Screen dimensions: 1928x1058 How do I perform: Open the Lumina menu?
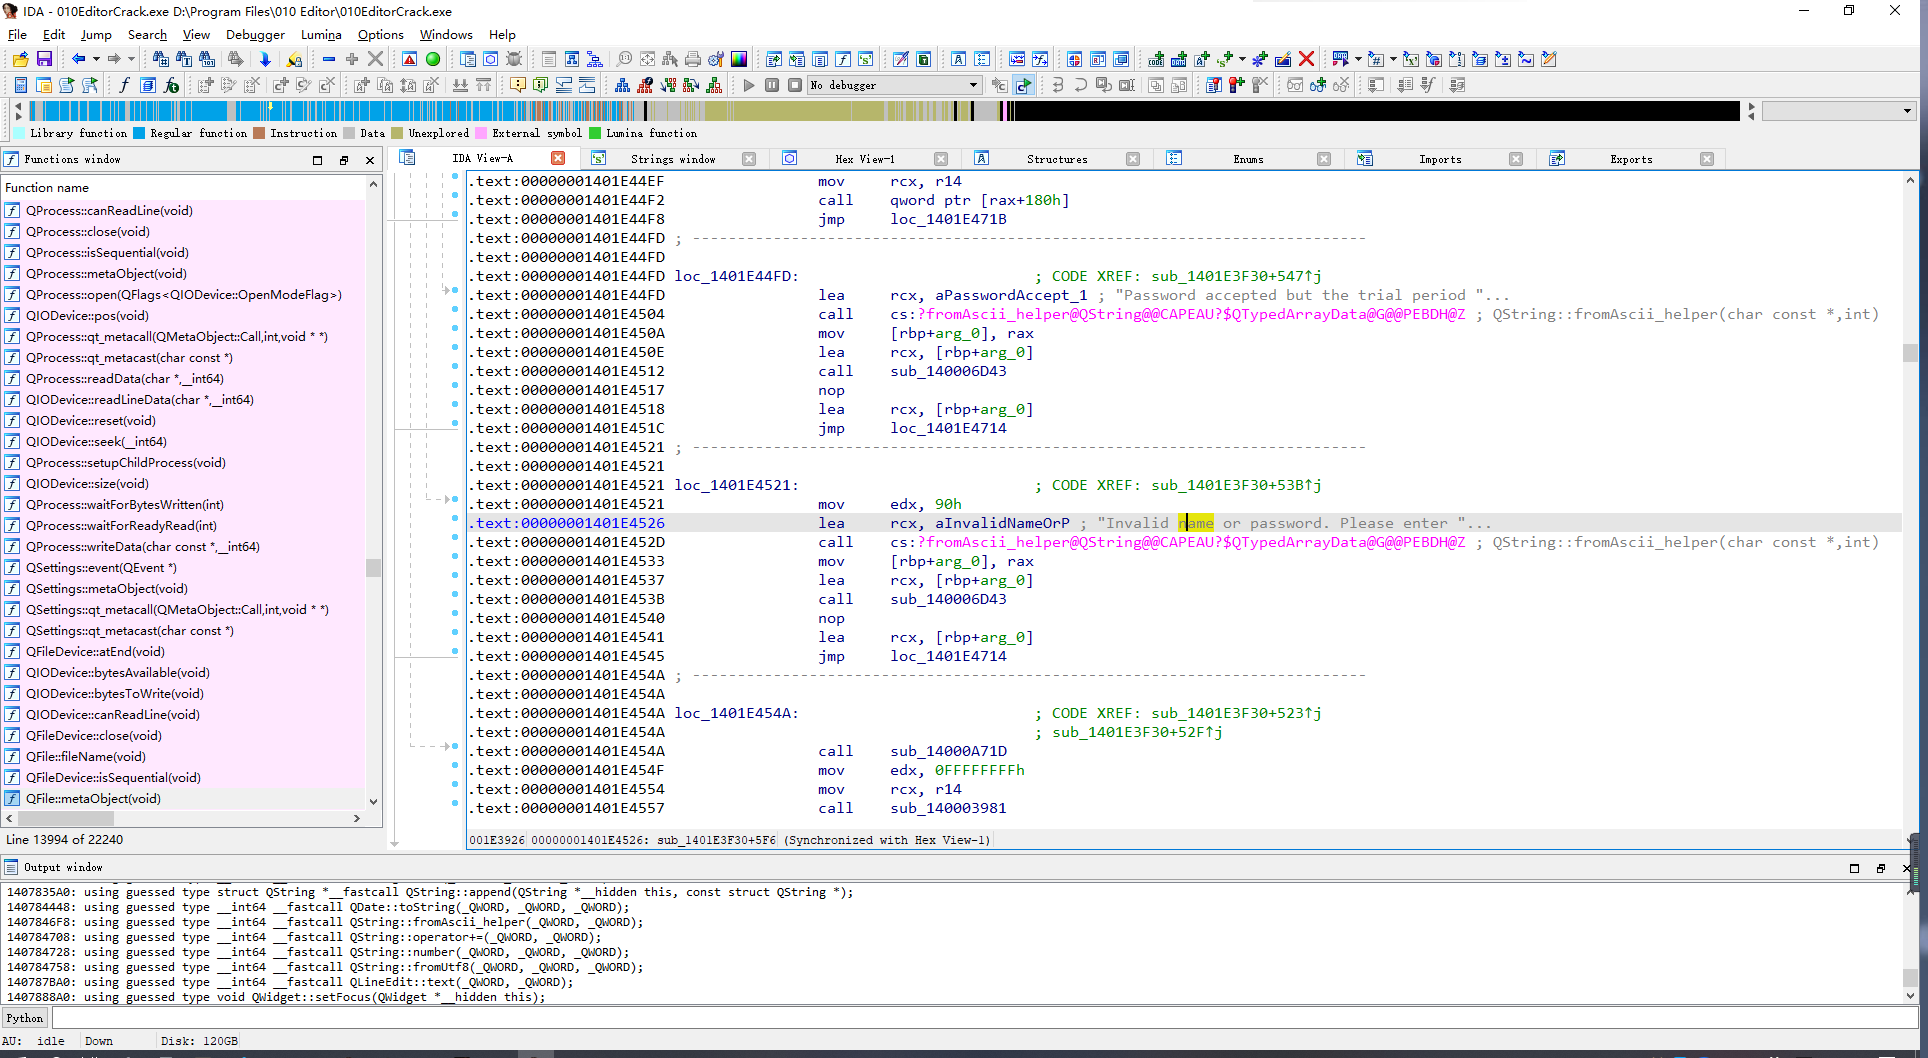coord(321,34)
